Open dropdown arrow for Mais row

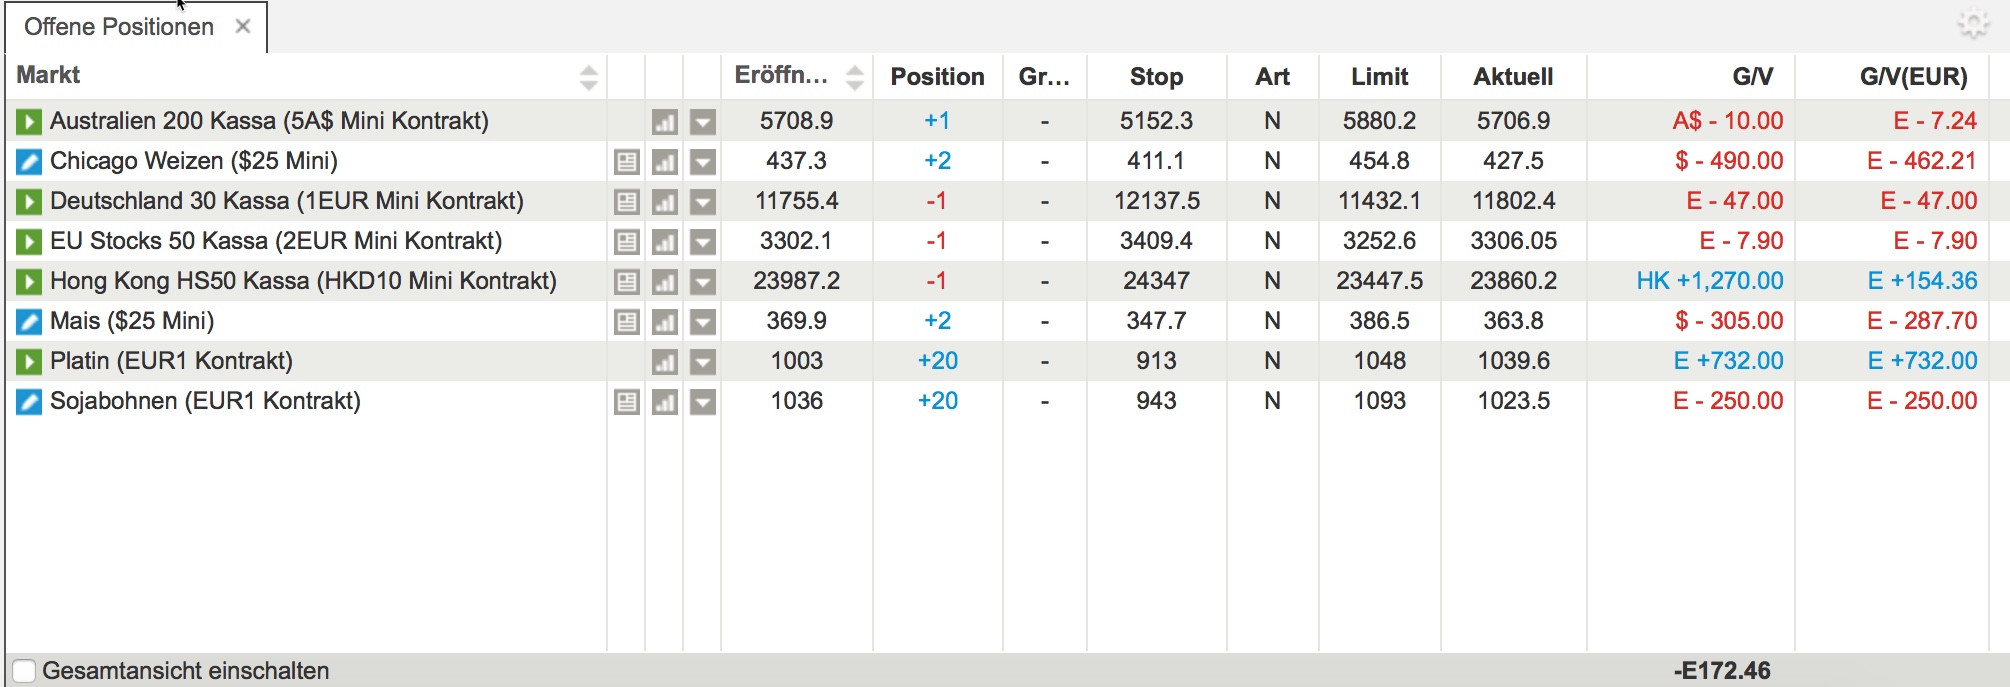tap(703, 322)
